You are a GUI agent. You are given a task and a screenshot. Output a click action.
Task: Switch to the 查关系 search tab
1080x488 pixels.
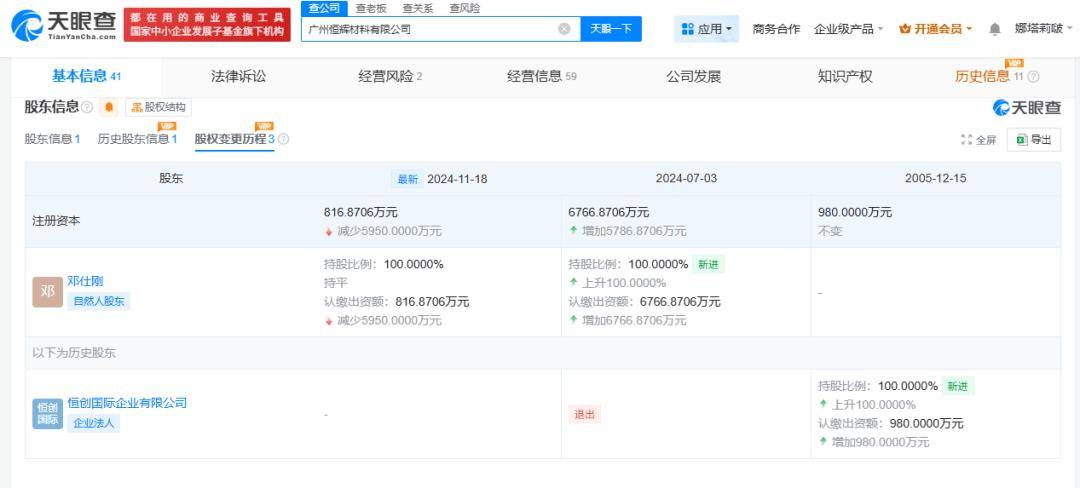pos(418,8)
